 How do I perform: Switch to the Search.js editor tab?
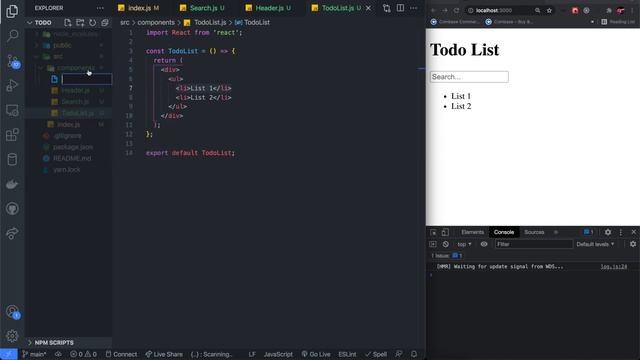pos(203,8)
